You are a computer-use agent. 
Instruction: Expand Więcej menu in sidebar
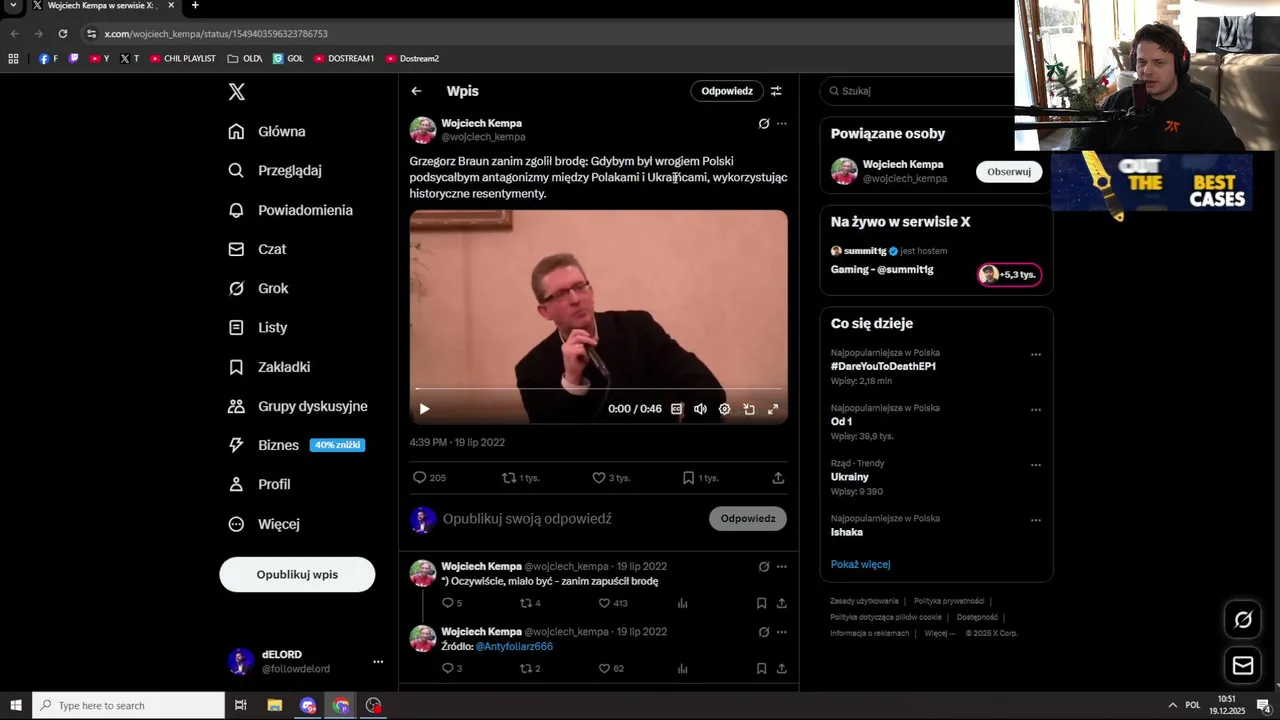tap(264, 524)
